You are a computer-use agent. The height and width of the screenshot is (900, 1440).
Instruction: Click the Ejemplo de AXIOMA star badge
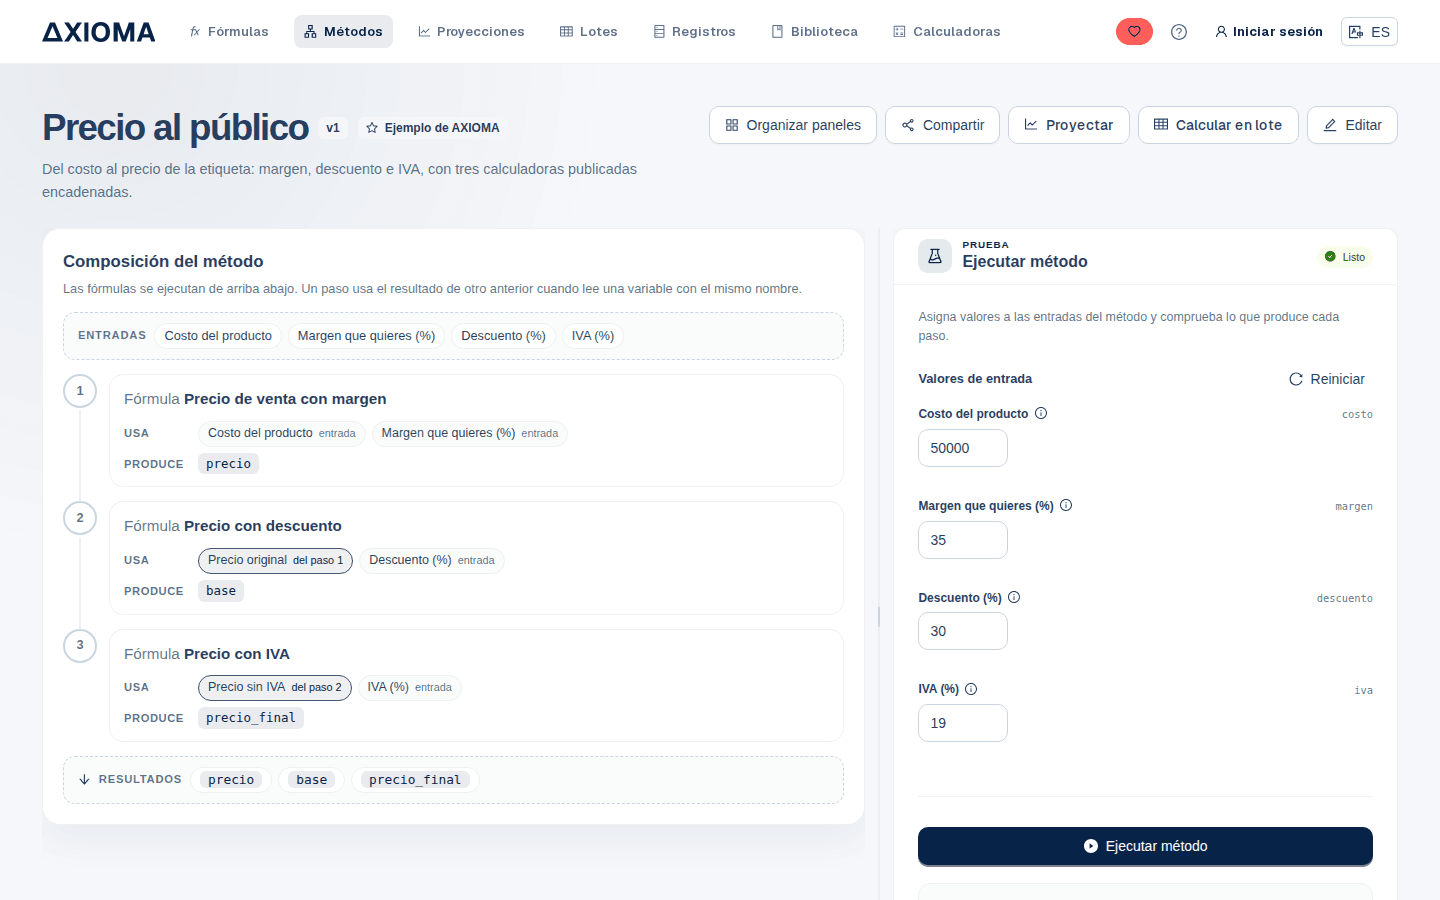click(433, 128)
